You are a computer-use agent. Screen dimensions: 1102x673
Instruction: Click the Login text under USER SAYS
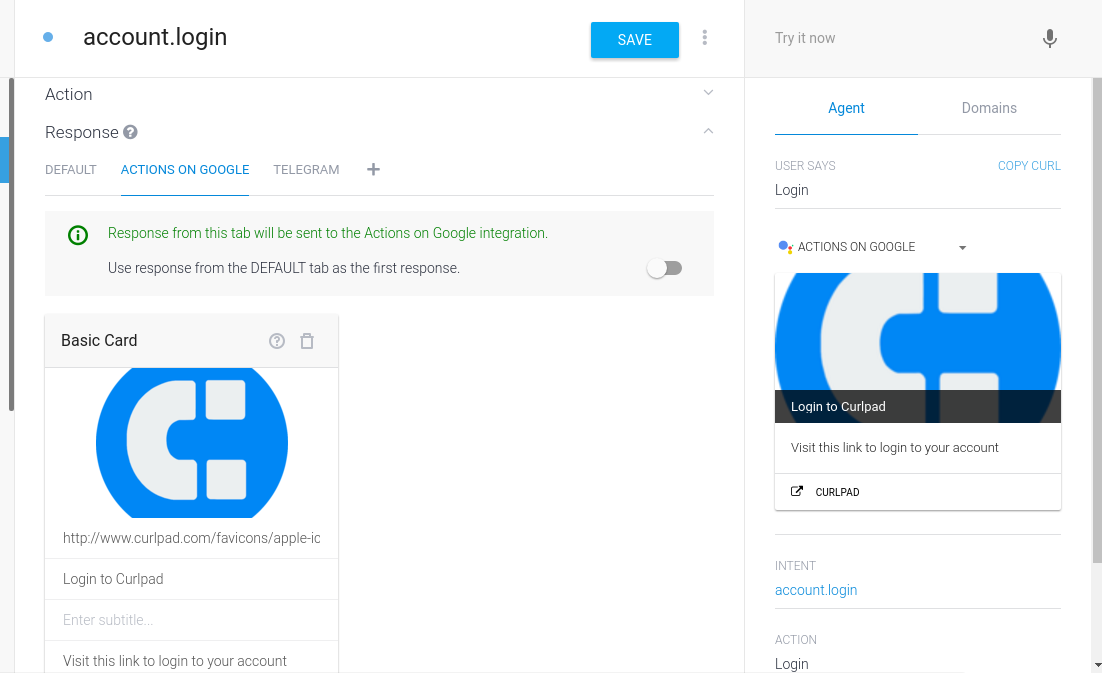[x=791, y=190]
